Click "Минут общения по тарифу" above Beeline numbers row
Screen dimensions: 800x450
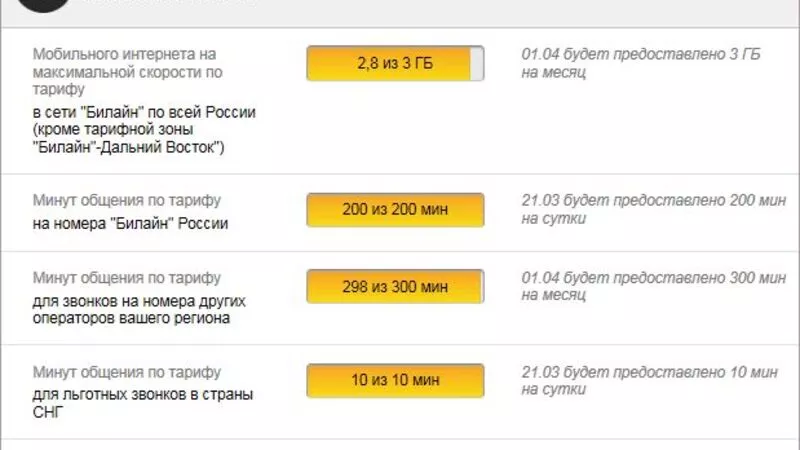[x=127, y=200]
